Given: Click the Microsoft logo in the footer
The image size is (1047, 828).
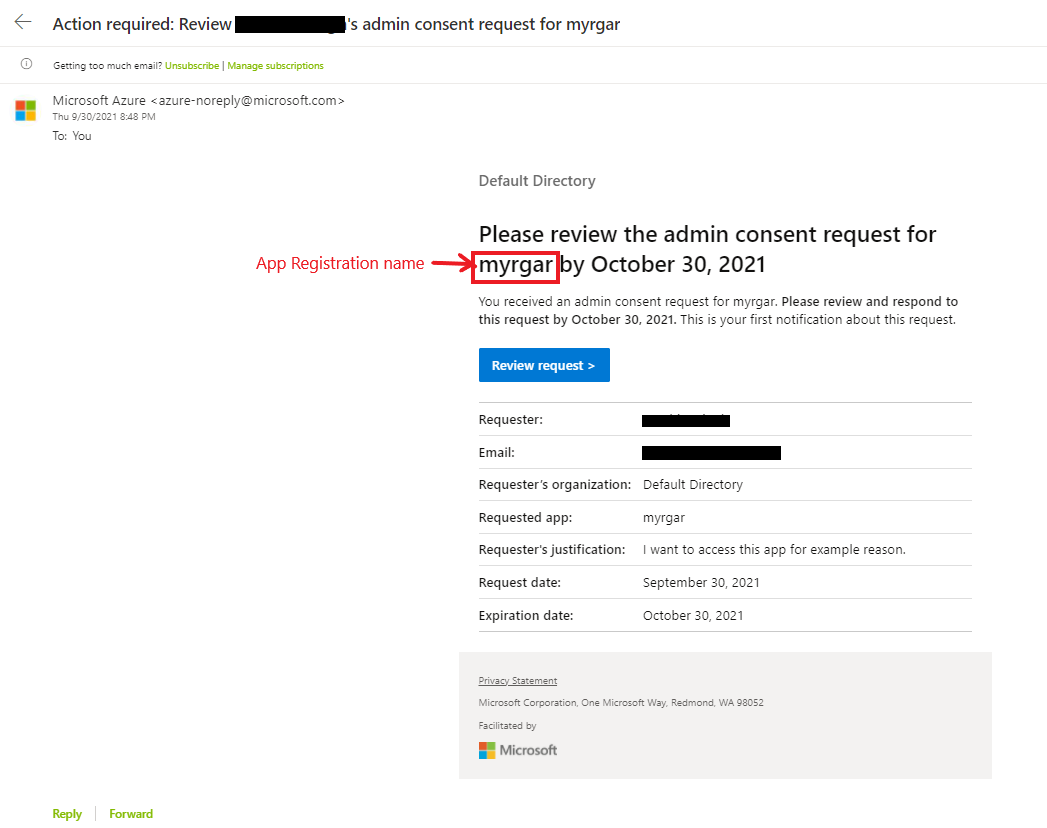Looking at the screenshot, I should coord(517,750).
